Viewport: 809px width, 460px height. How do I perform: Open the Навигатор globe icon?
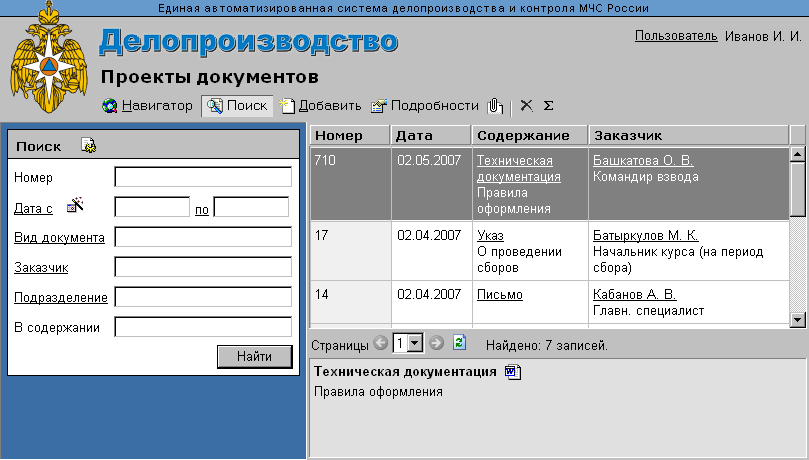click(x=109, y=106)
